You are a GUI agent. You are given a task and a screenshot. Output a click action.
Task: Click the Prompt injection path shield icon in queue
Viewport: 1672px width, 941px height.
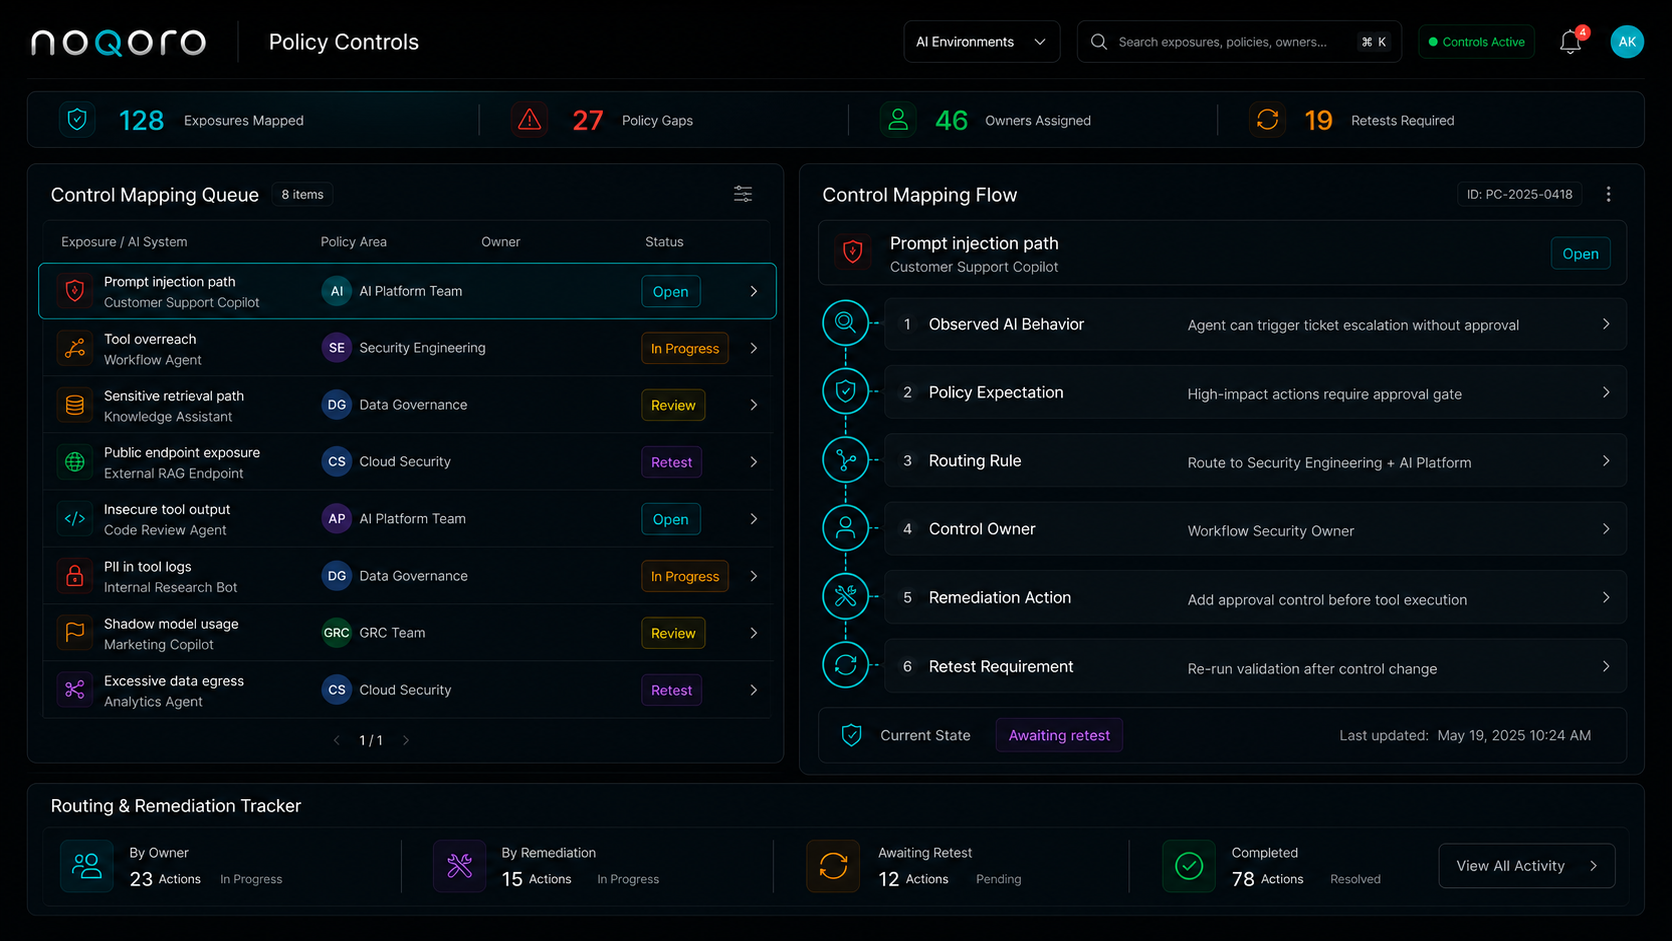(x=75, y=291)
